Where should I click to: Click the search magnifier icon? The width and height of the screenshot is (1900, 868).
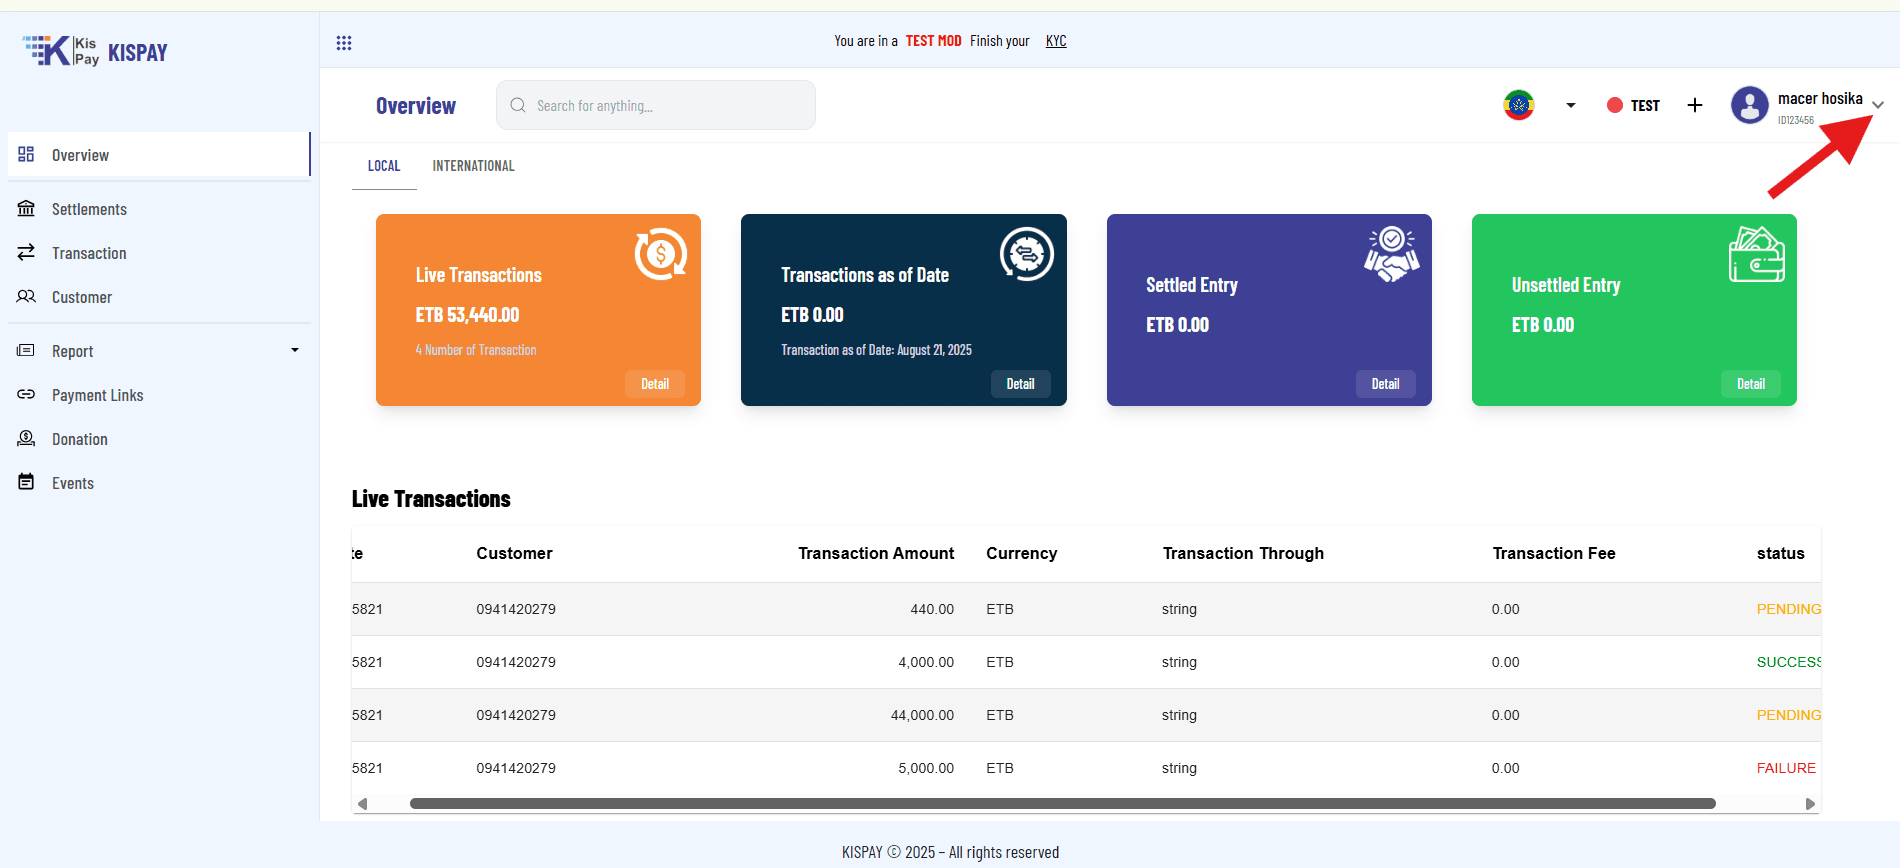pyautogui.click(x=518, y=105)
